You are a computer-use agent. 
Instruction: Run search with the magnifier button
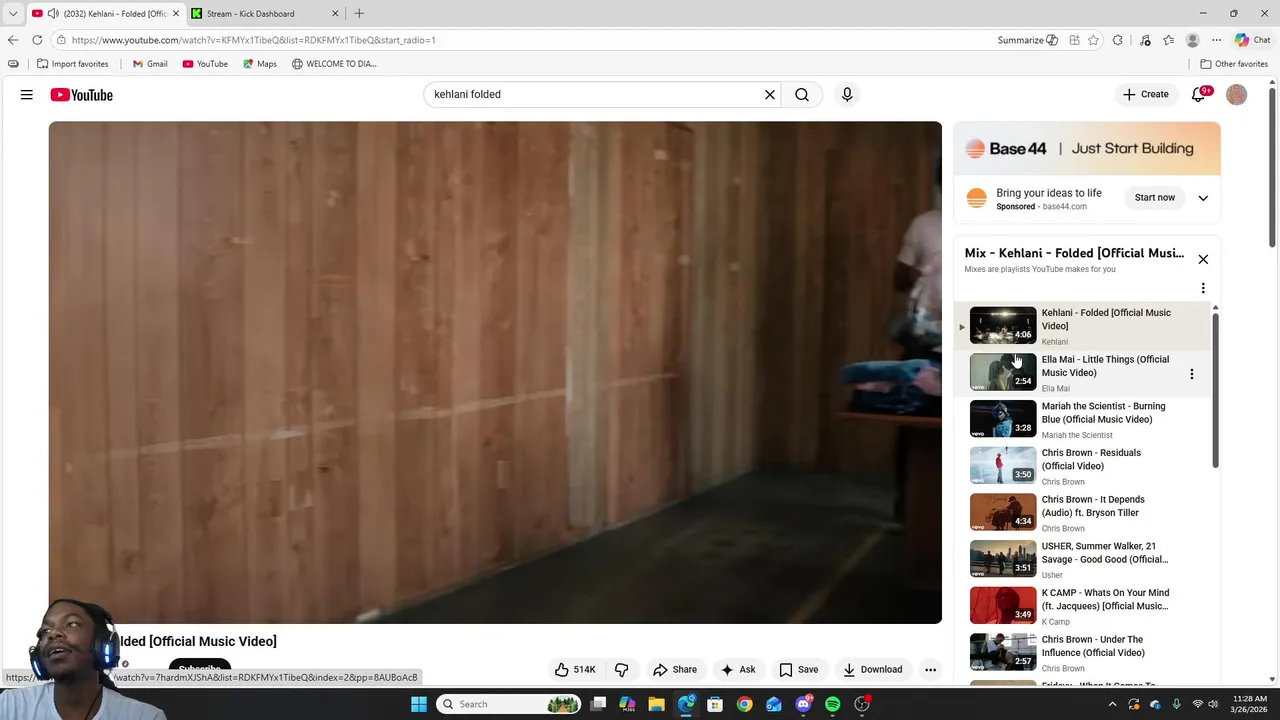pos(802,95)
